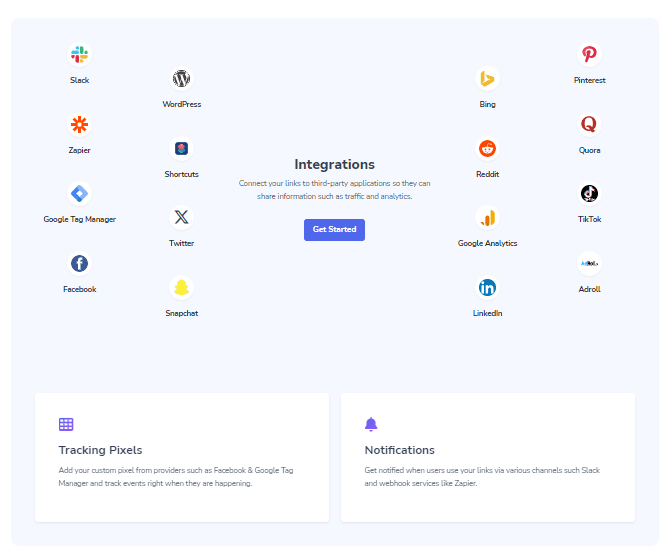The height and width of the screenshot is (558, 666).
Task: Click the Adroll logo icon
Action: point(589,263)
